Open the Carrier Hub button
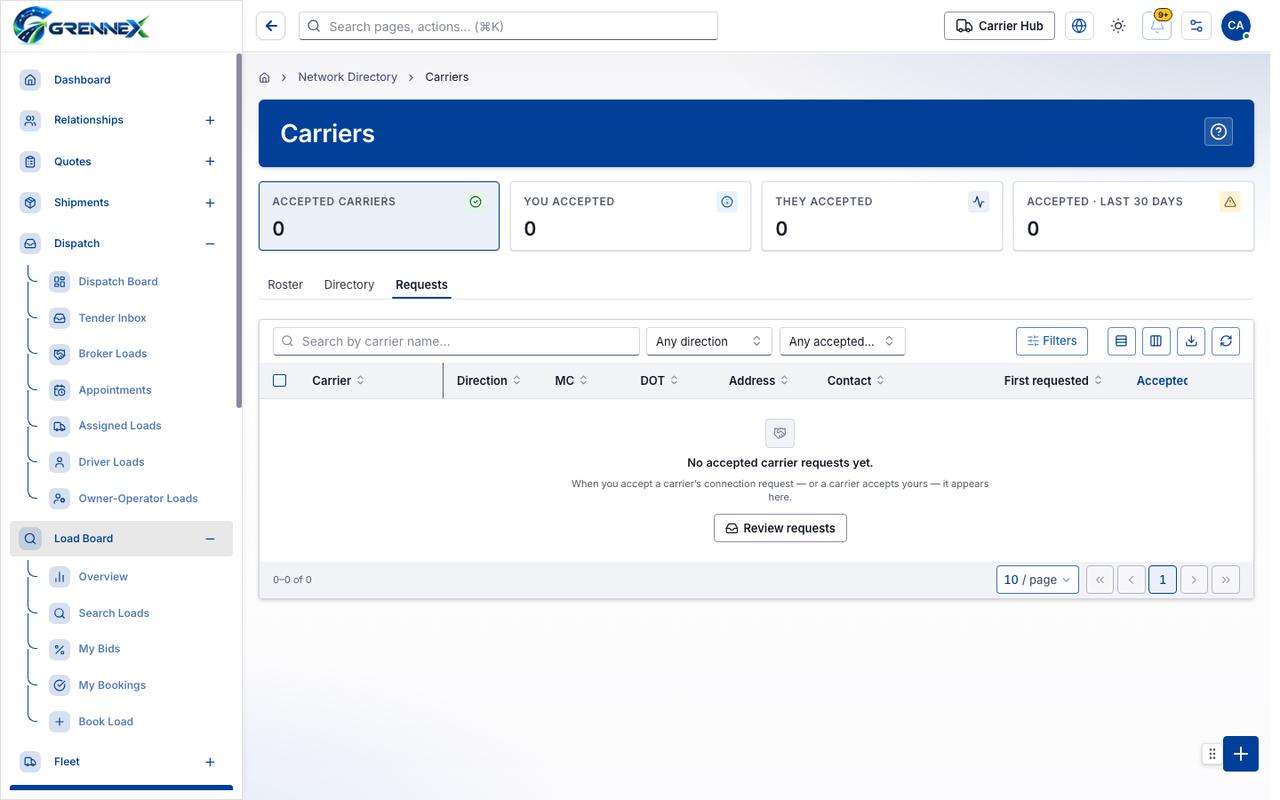 pos(999,26)
